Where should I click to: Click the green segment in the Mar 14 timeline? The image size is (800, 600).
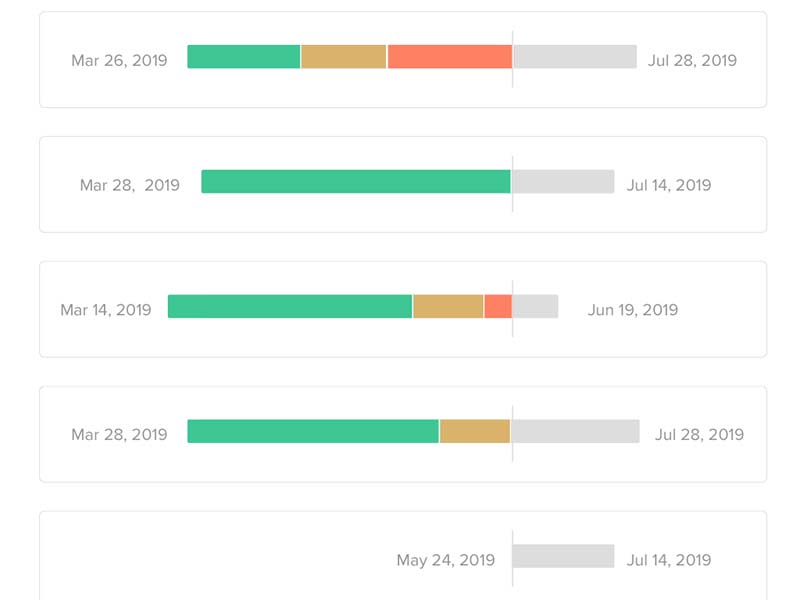(x=290, y=306)
